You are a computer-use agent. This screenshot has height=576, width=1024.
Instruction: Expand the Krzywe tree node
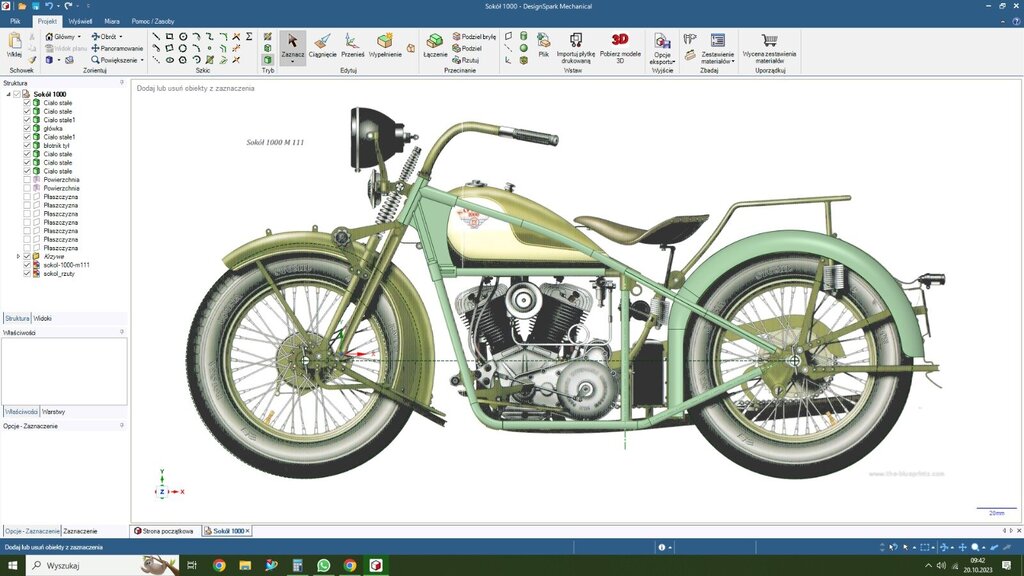(18, 256)
